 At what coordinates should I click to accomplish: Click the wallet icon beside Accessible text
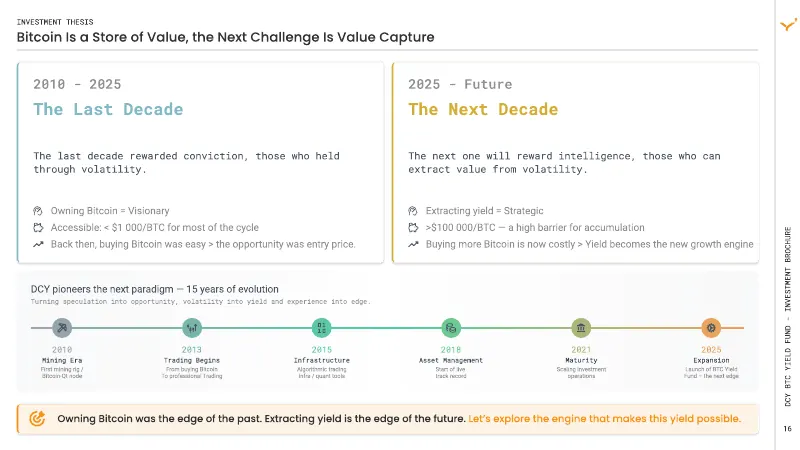pos(38,228)
